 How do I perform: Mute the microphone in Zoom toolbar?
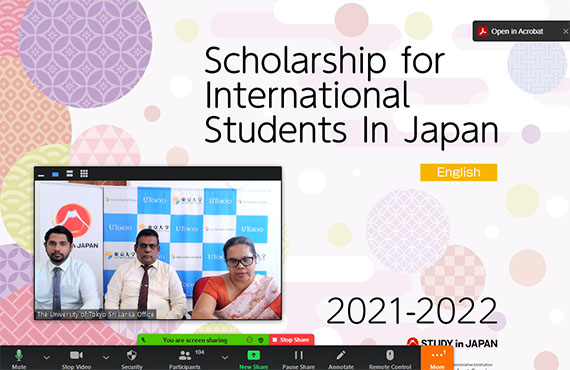pos(19,358)
